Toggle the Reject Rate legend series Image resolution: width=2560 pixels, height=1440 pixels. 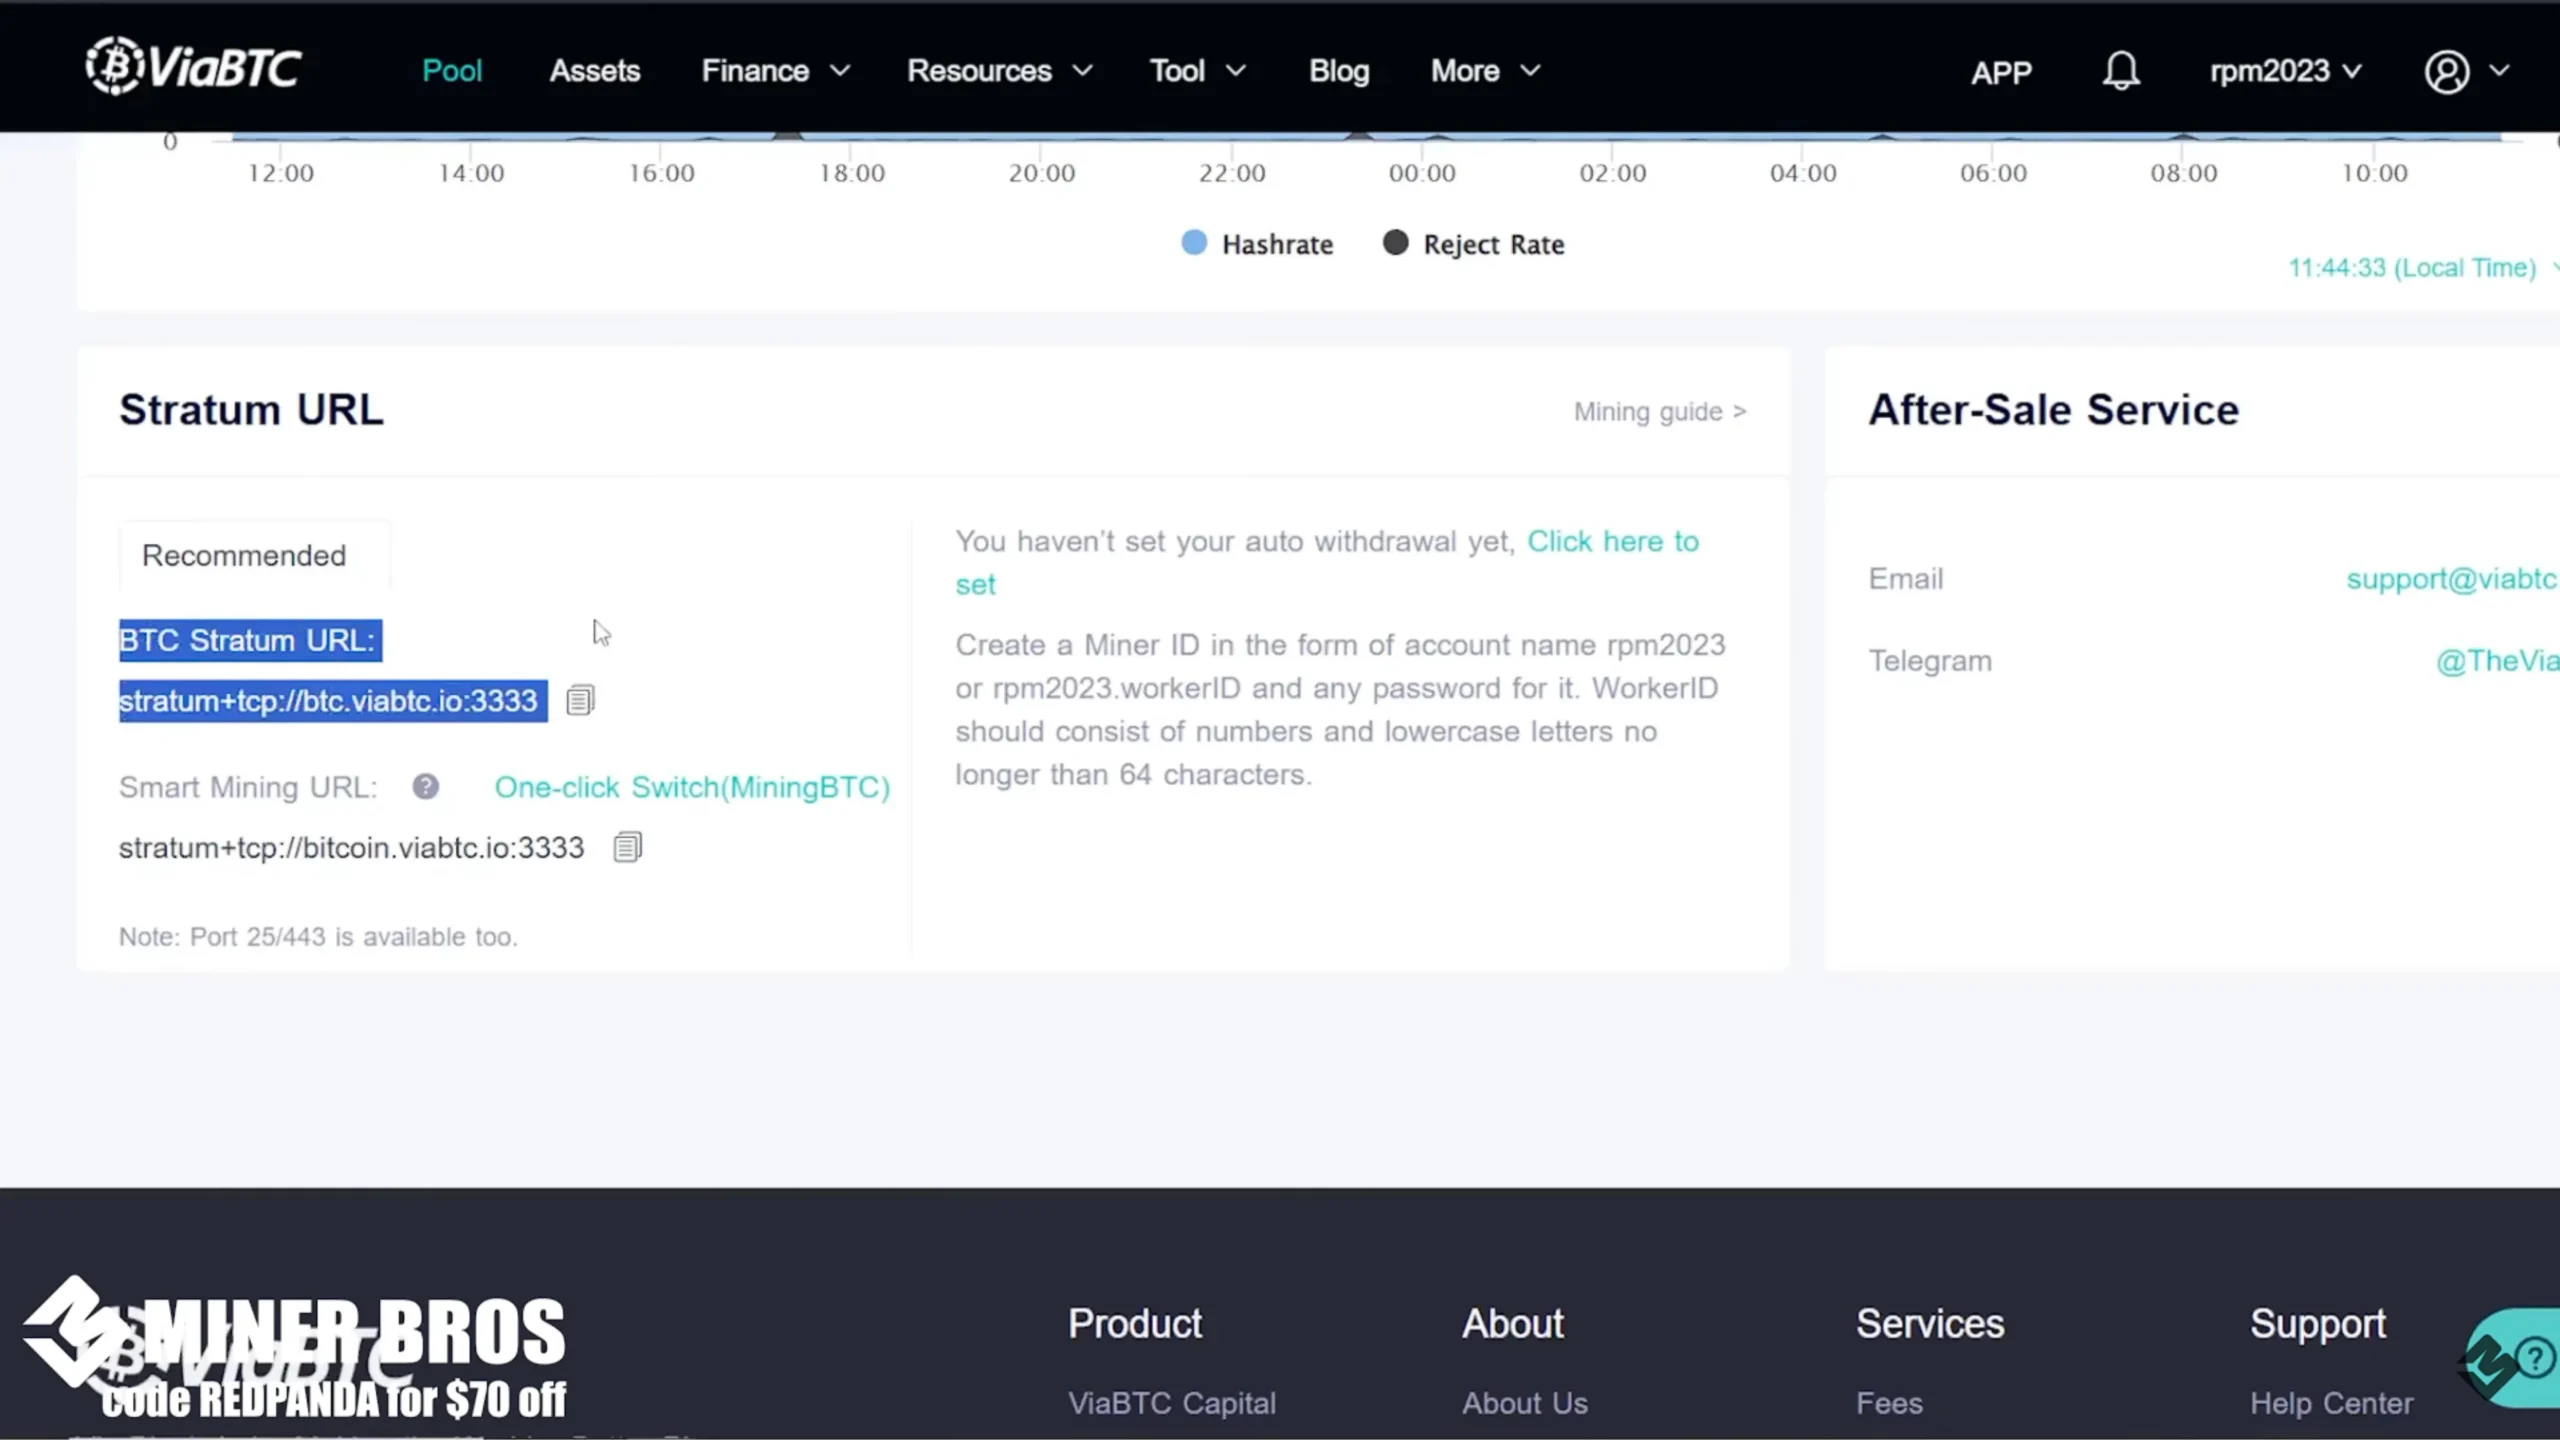pos(1473,244)
